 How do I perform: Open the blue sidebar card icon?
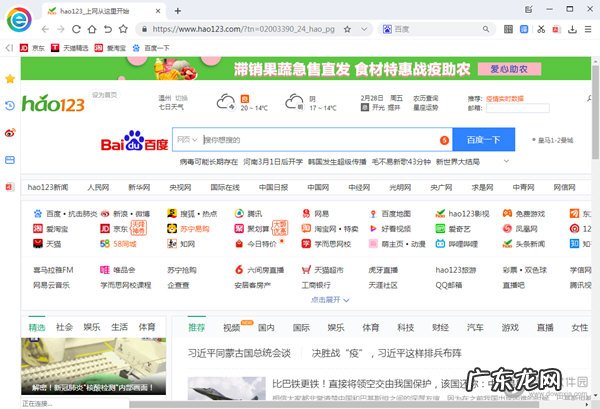click(x=10, y=160)
